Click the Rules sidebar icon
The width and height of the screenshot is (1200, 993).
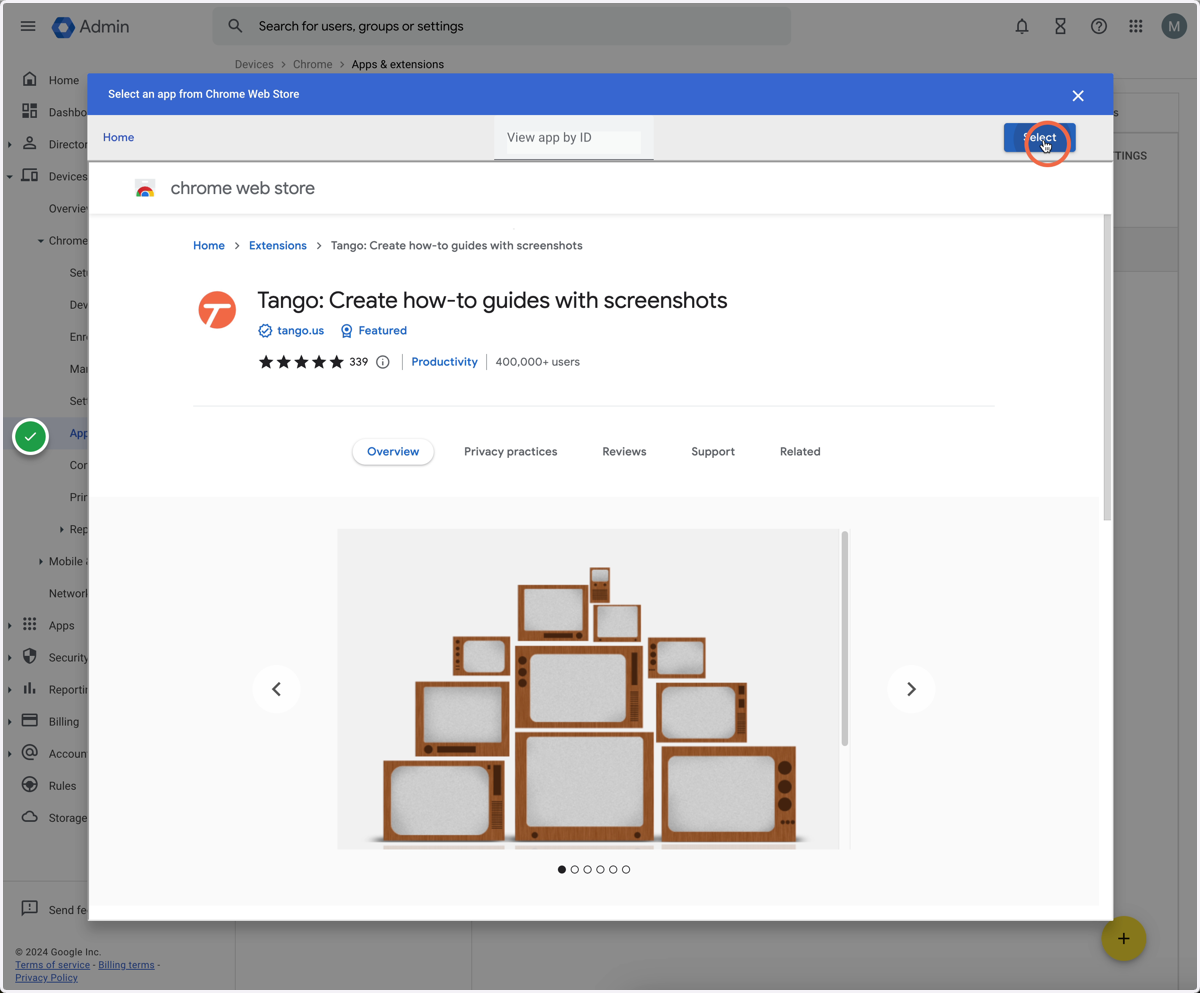point(30,784)
